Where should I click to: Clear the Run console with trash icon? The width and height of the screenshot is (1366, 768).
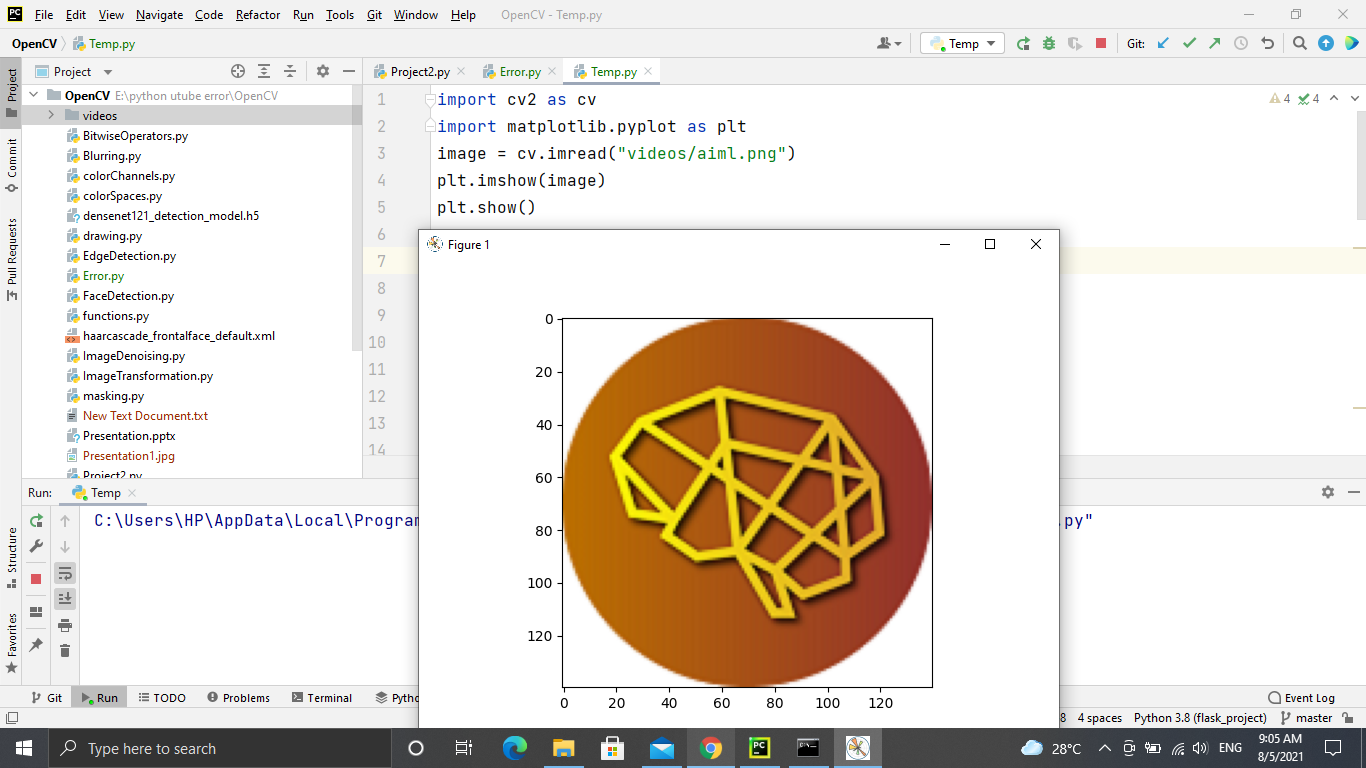(65, 650)
